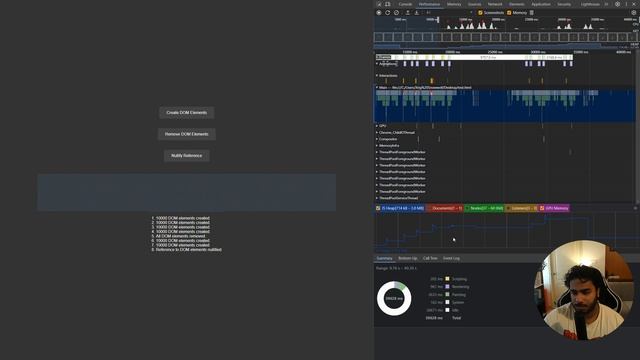Open the Call Tree tab
640x360 pixels.
430,258
